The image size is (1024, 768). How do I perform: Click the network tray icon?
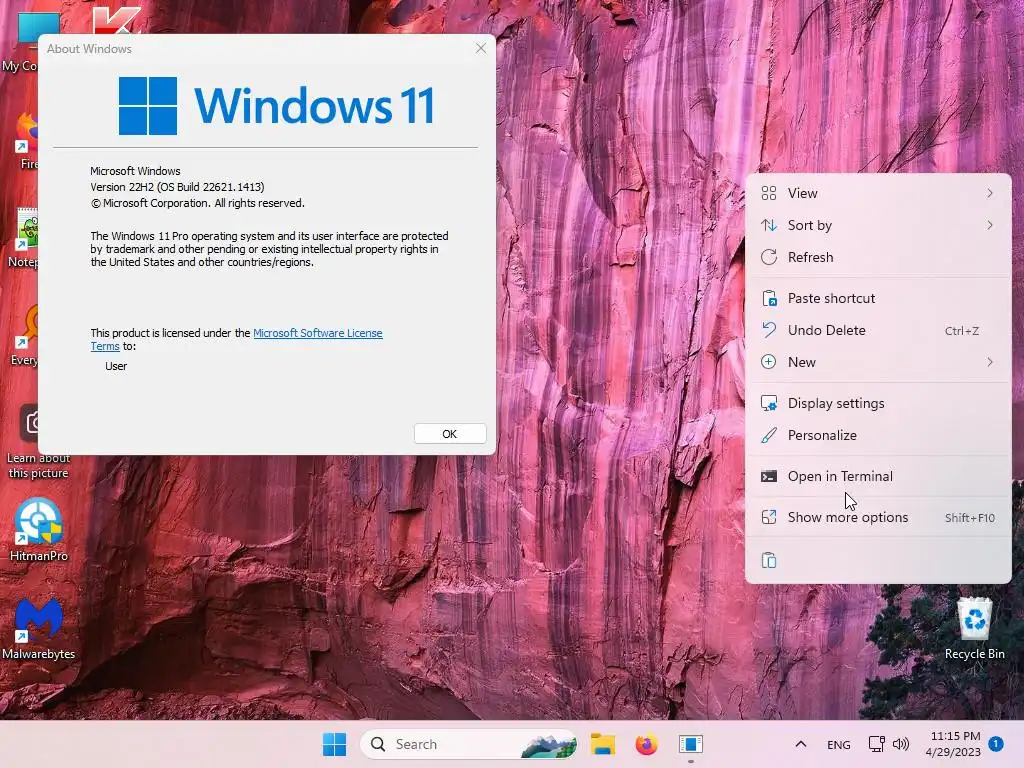tap(876, 744)
